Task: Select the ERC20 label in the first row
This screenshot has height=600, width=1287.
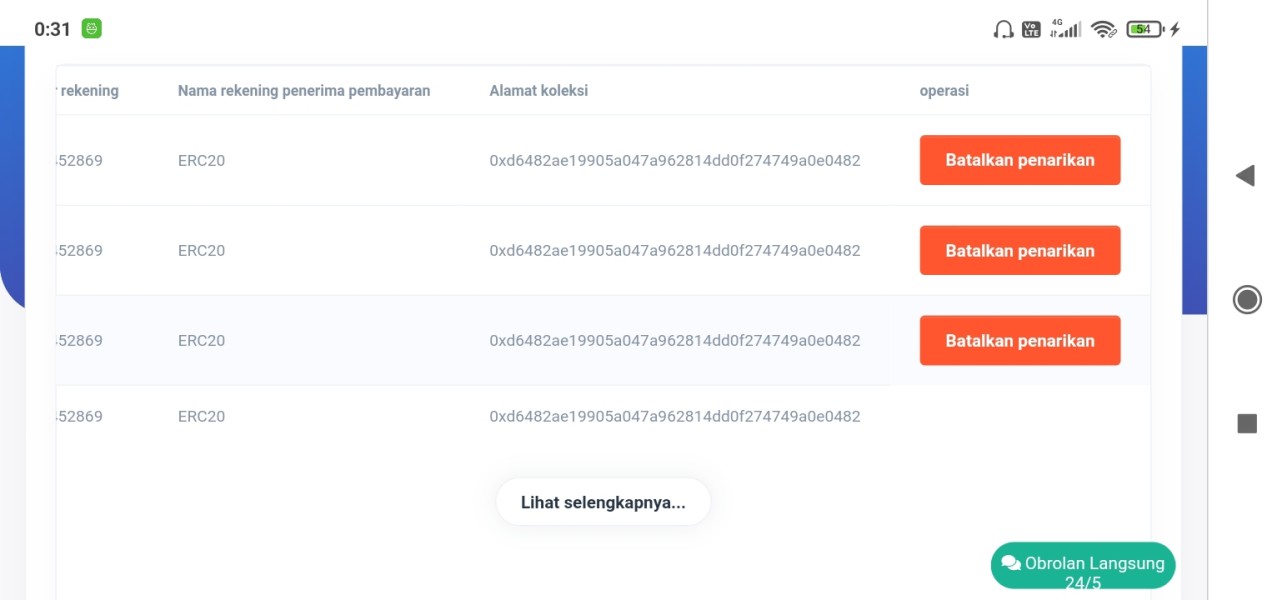Action: pos(201,160)
